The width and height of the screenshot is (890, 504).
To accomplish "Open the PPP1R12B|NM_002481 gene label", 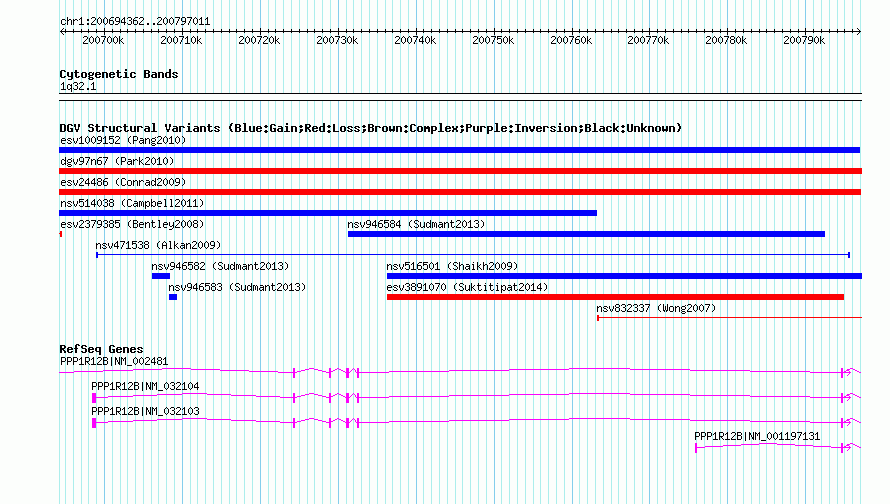I will tap(114, 362).
